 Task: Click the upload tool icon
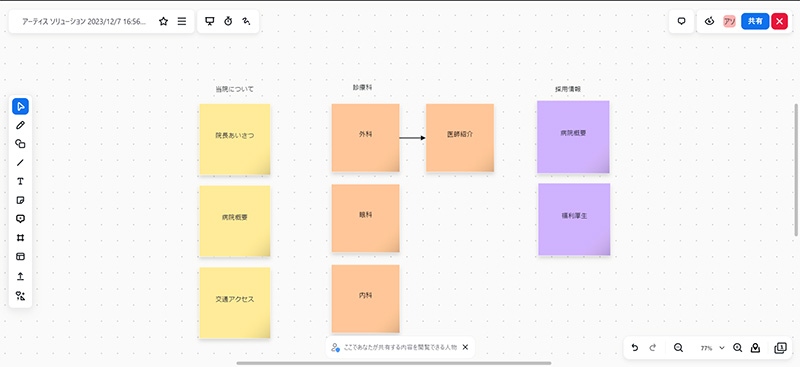coord(20,276)
